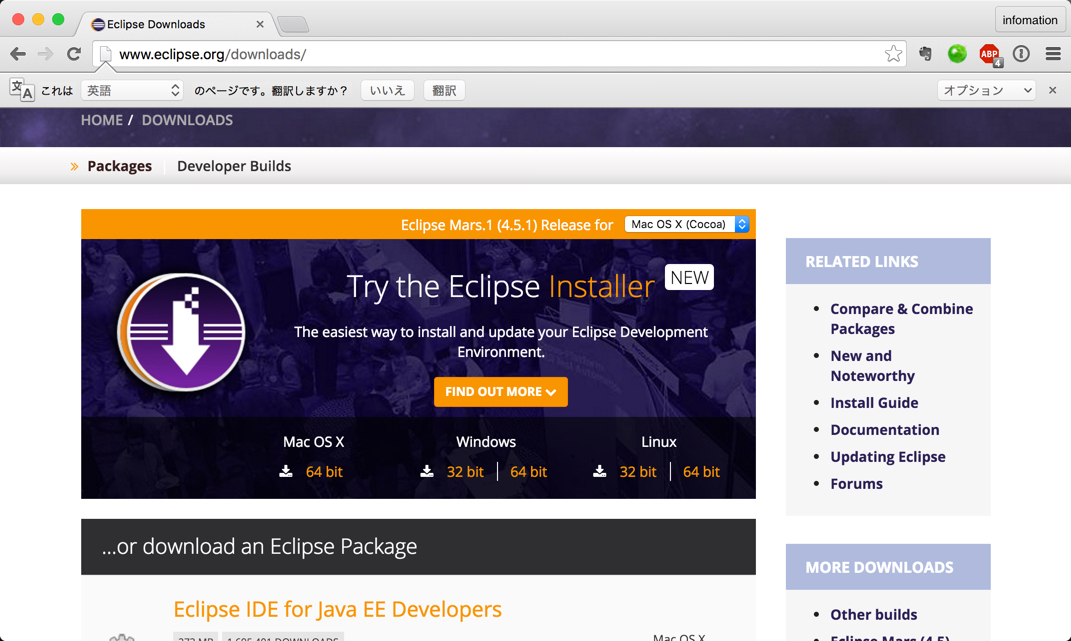
Task: Open the Chrome hamburger menu
Action: (x=1053, y=54)
